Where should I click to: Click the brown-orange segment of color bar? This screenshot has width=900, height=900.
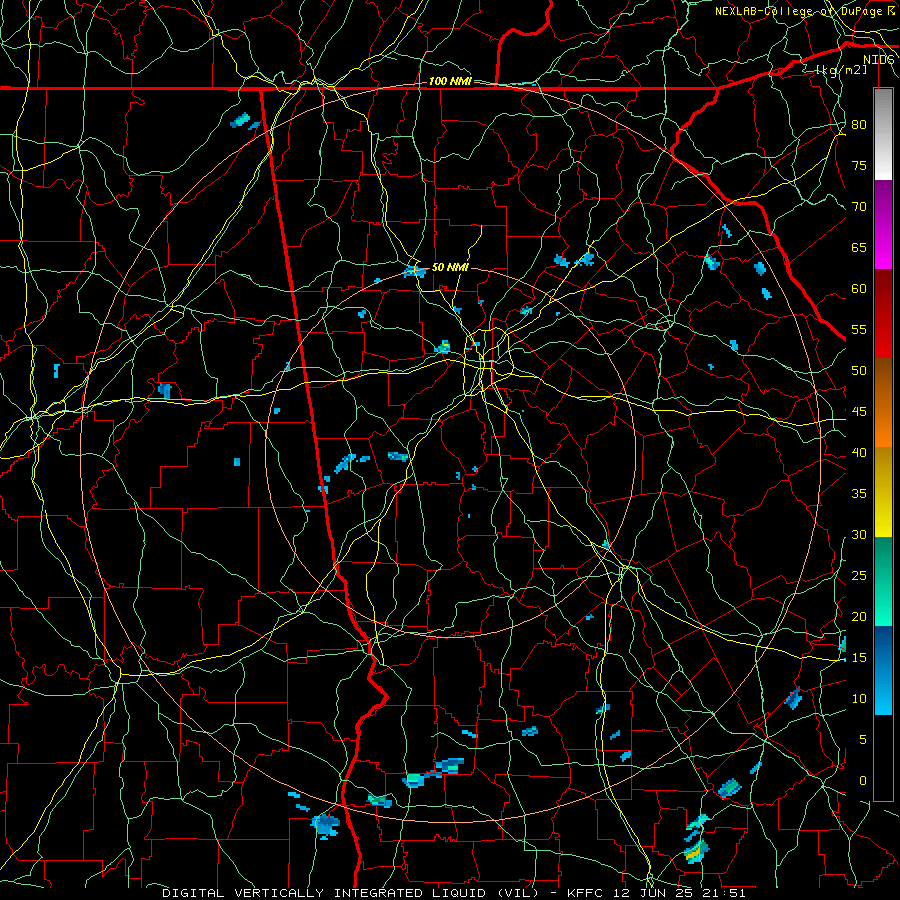(x=883, y=403)
